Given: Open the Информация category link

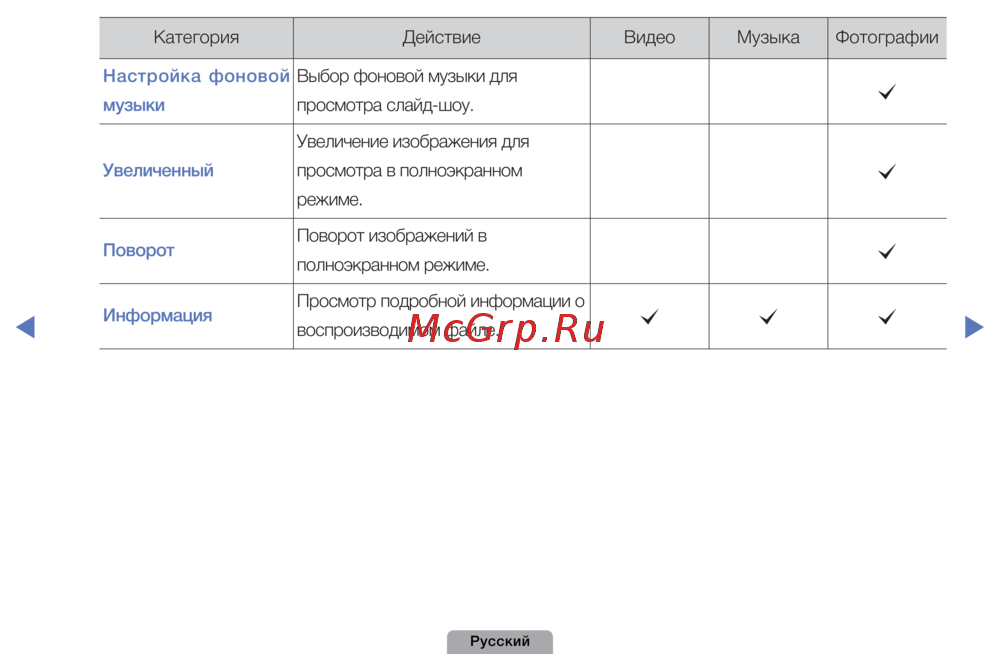Looking at the screenshot, I should click(157, 316).
